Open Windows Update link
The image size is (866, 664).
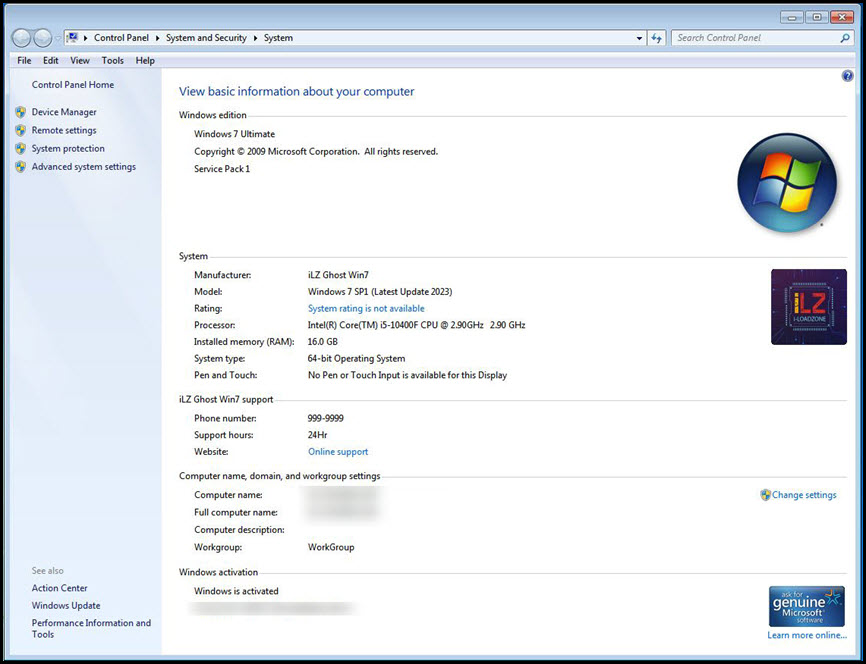[66, 605]
